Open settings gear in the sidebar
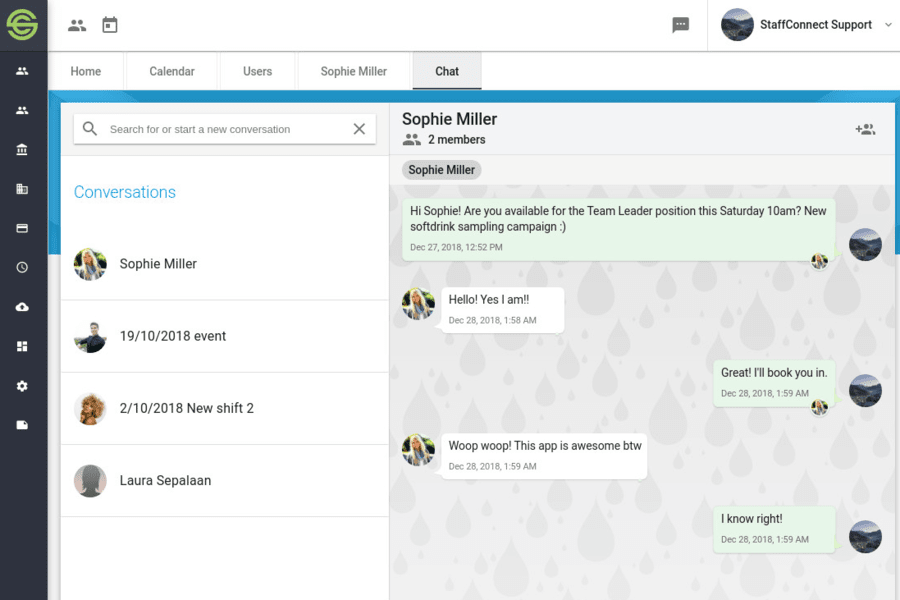 point(22,386)
